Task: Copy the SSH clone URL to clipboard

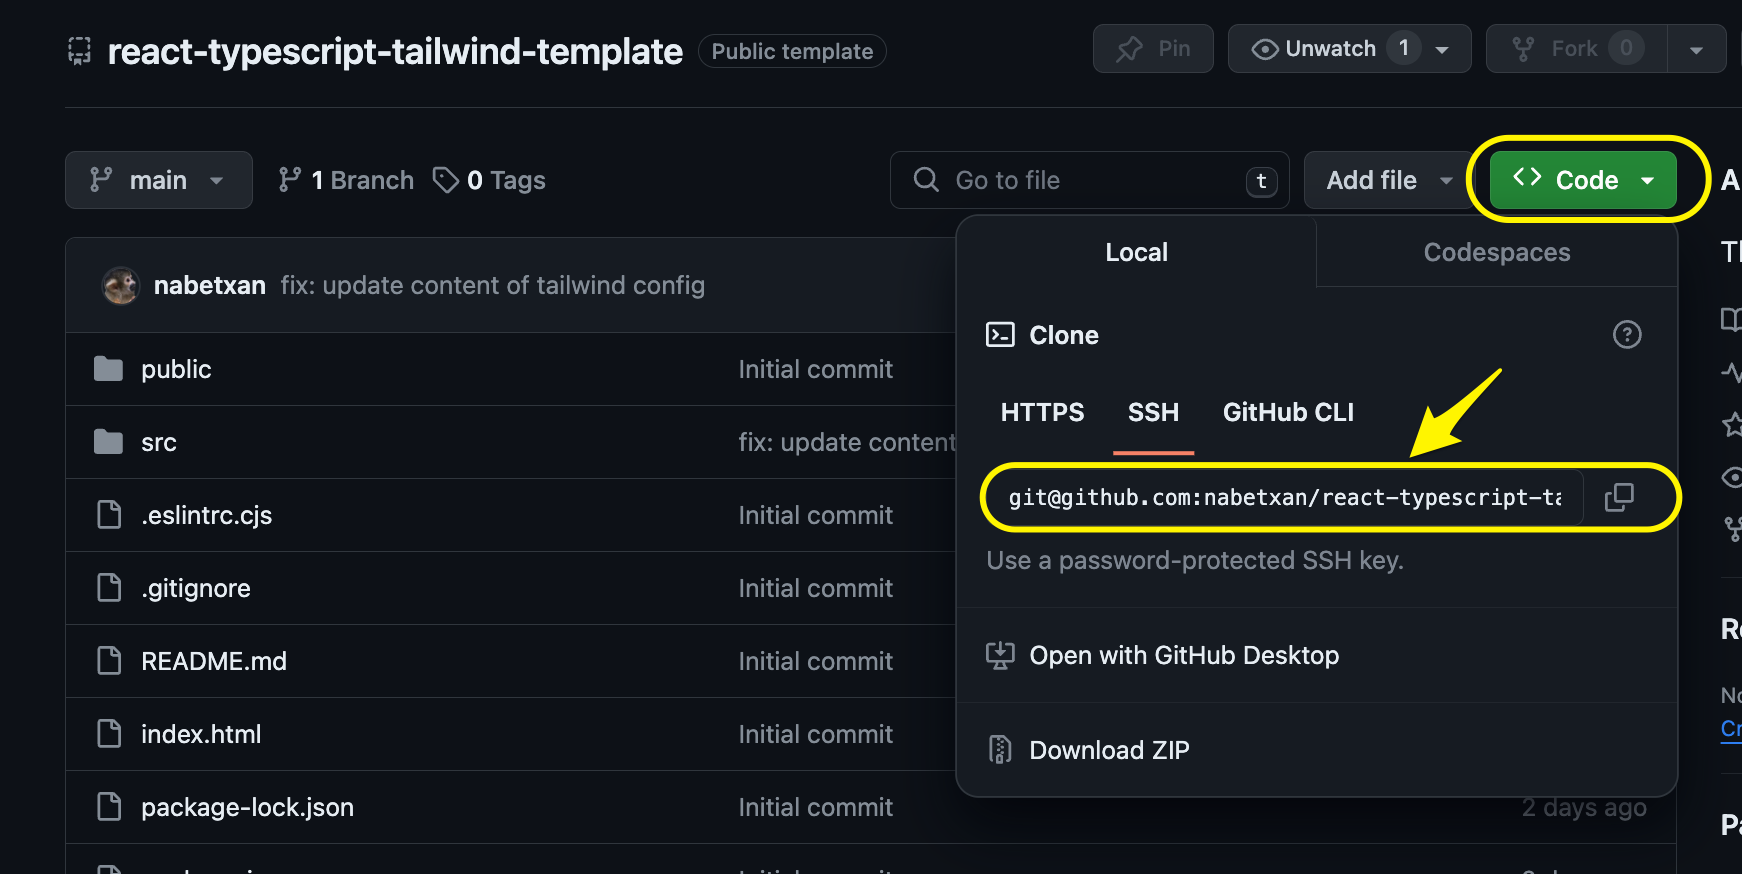Action: coord(1619,497)
